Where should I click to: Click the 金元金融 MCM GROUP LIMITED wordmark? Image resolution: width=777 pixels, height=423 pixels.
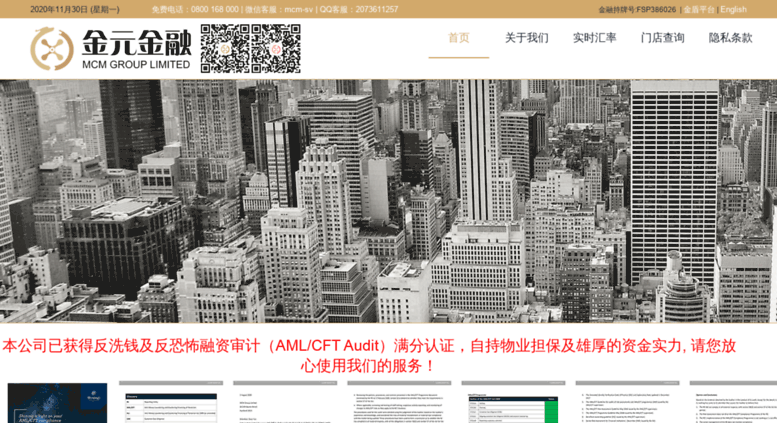pyautogui.click(x=136, y=49)
